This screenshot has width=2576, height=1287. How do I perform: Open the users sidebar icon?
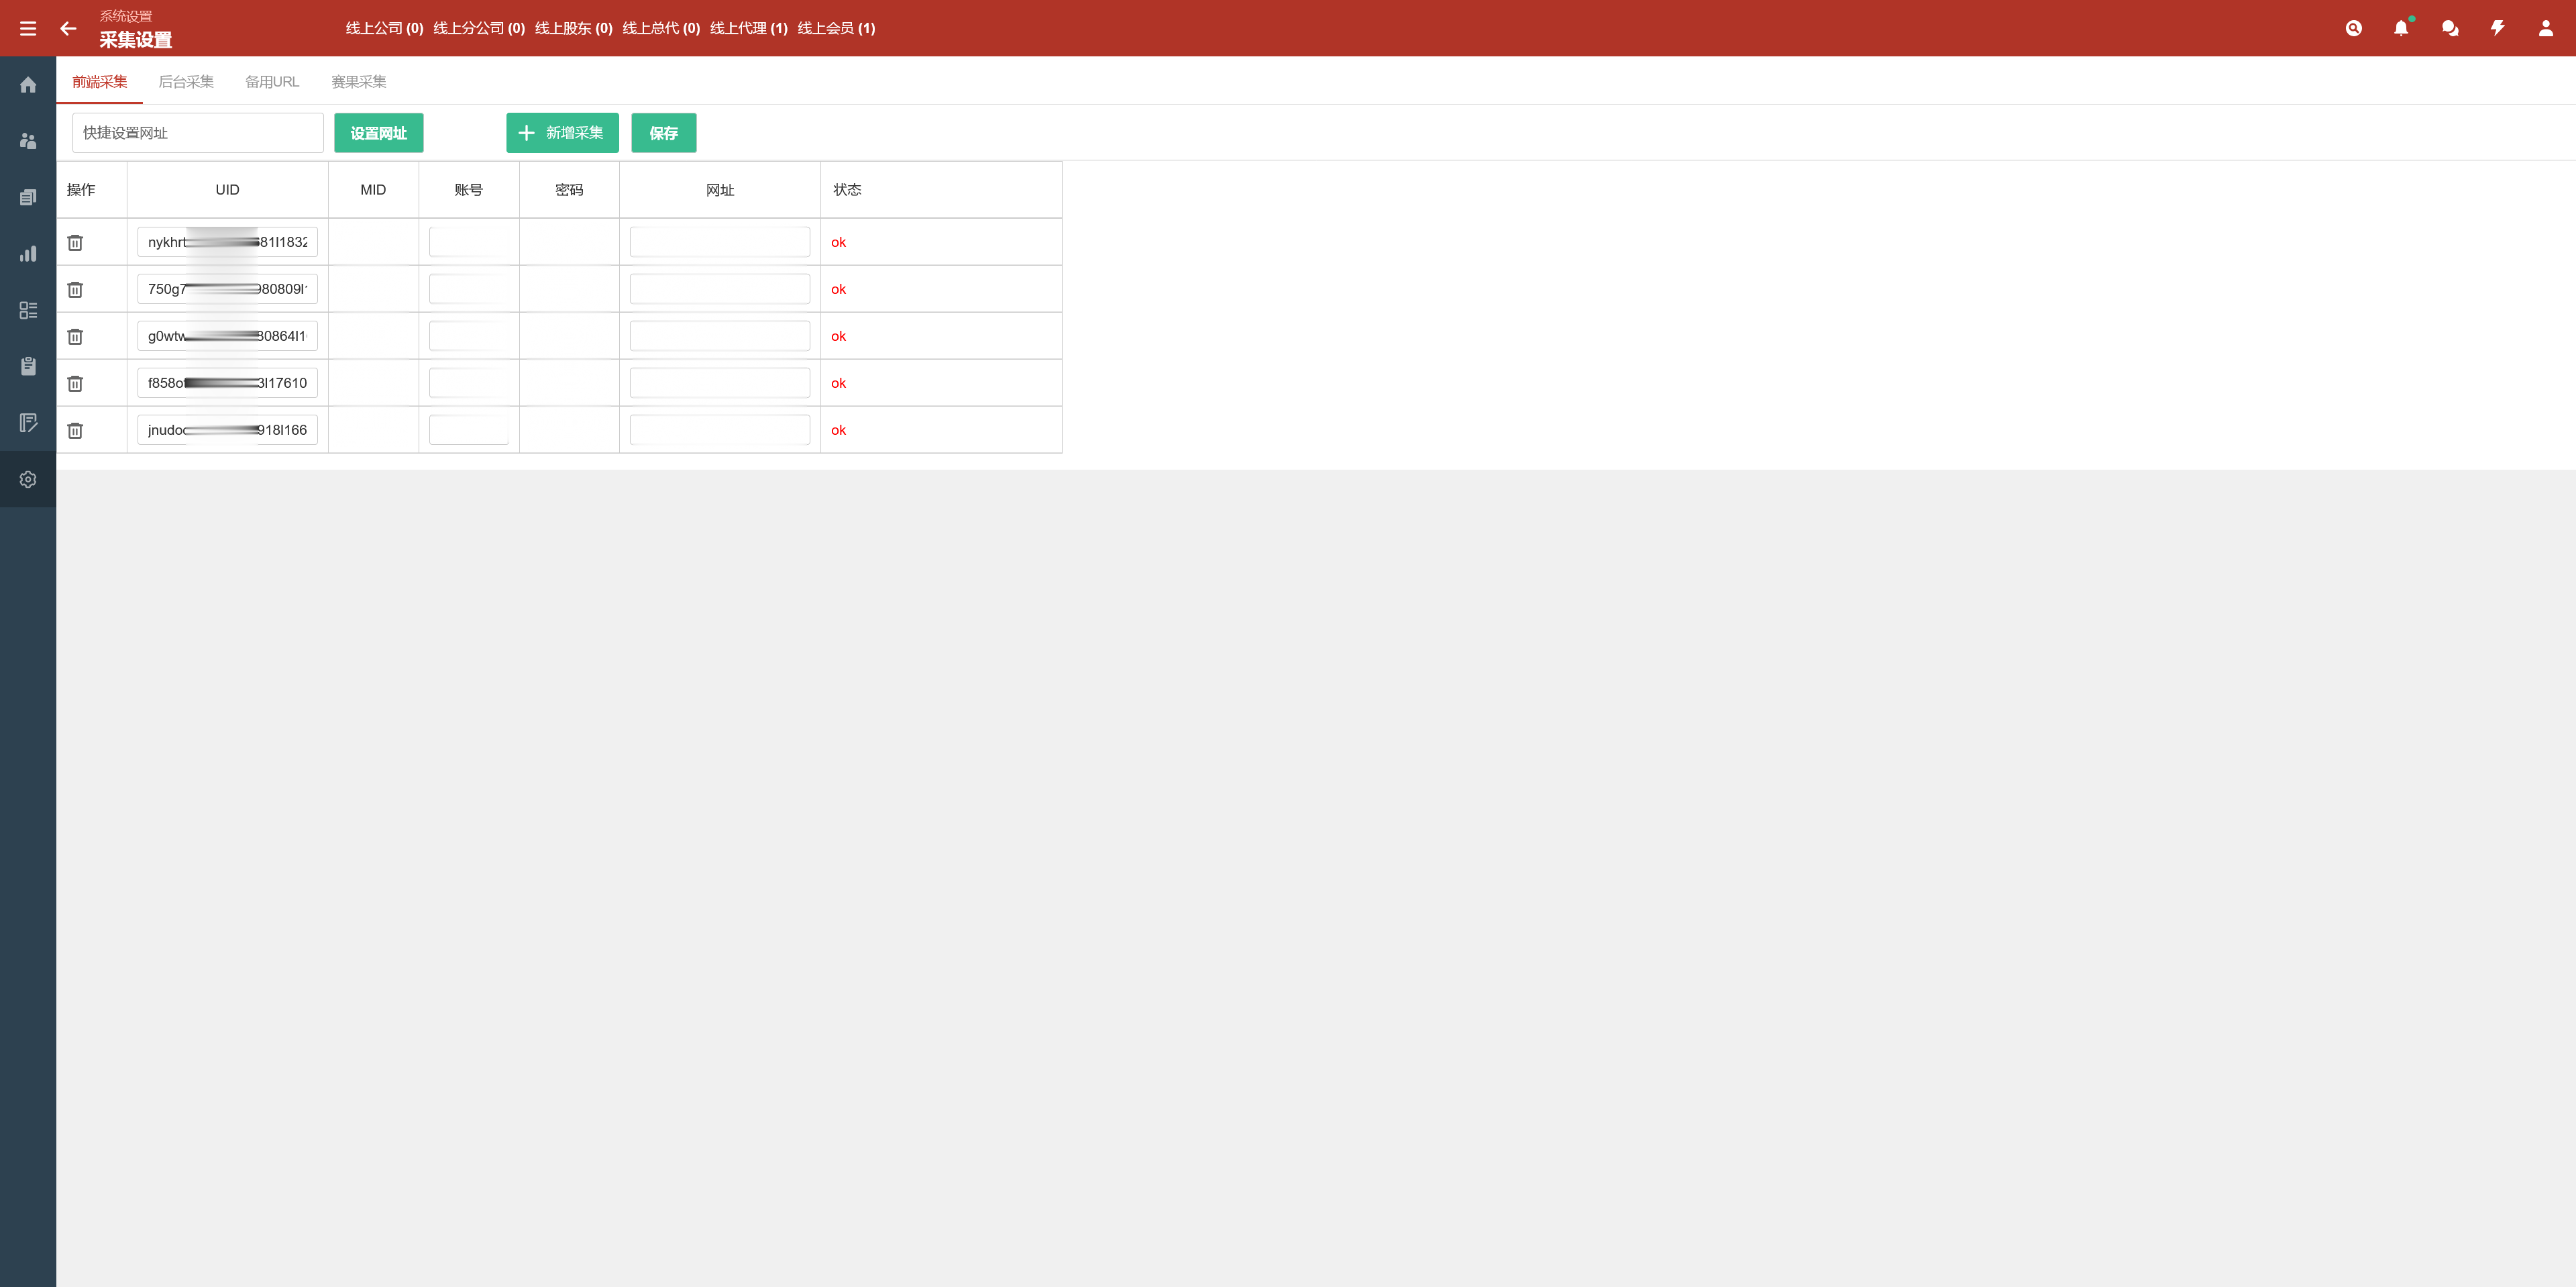(28, 141)
